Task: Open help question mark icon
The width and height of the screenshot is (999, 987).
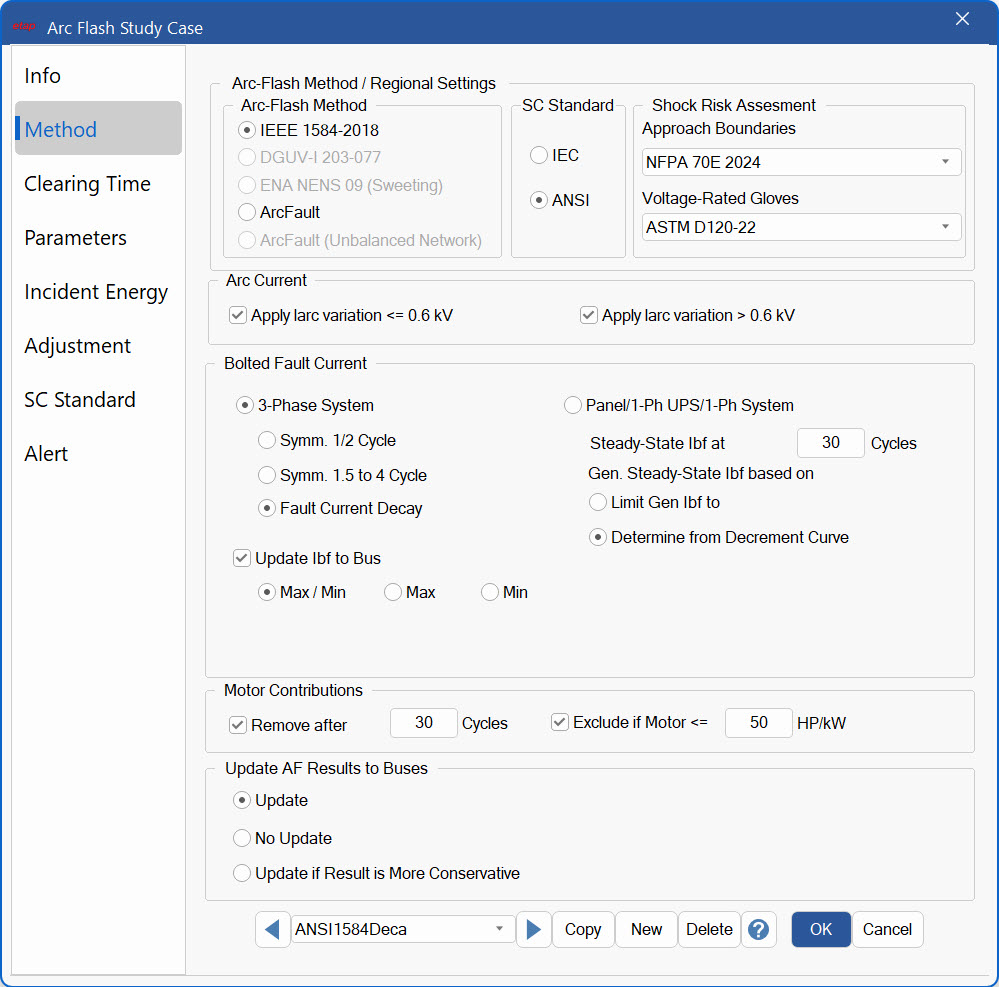Action: pos(758,930)
